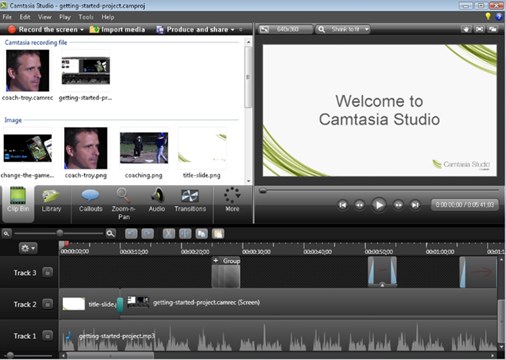This screenshot has height=360, width=506.
Task: Click the Copy button on timeline
Action: 201,234
